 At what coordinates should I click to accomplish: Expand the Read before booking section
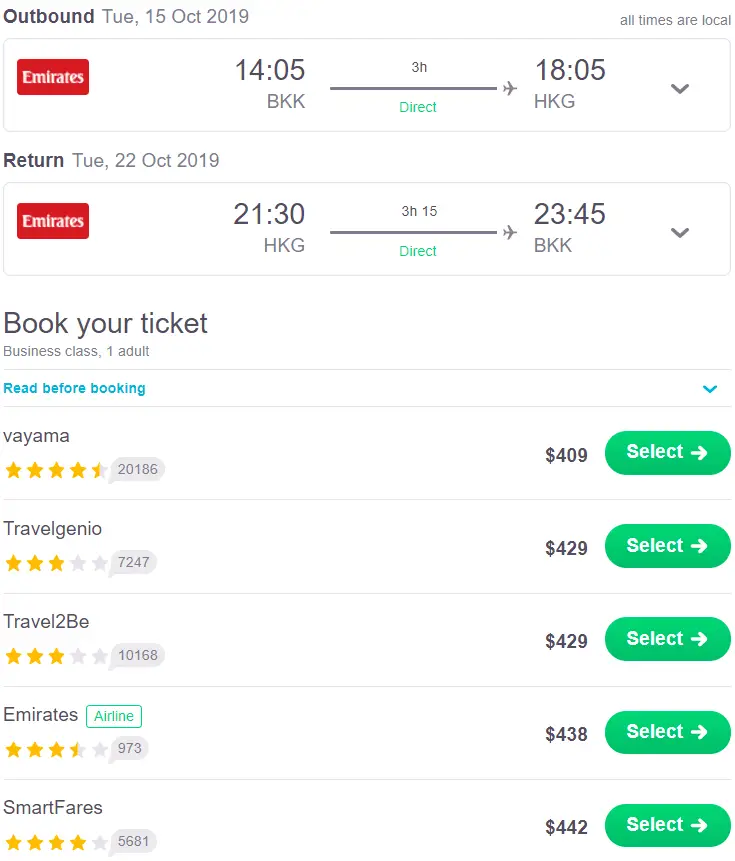tap(710, 389)
